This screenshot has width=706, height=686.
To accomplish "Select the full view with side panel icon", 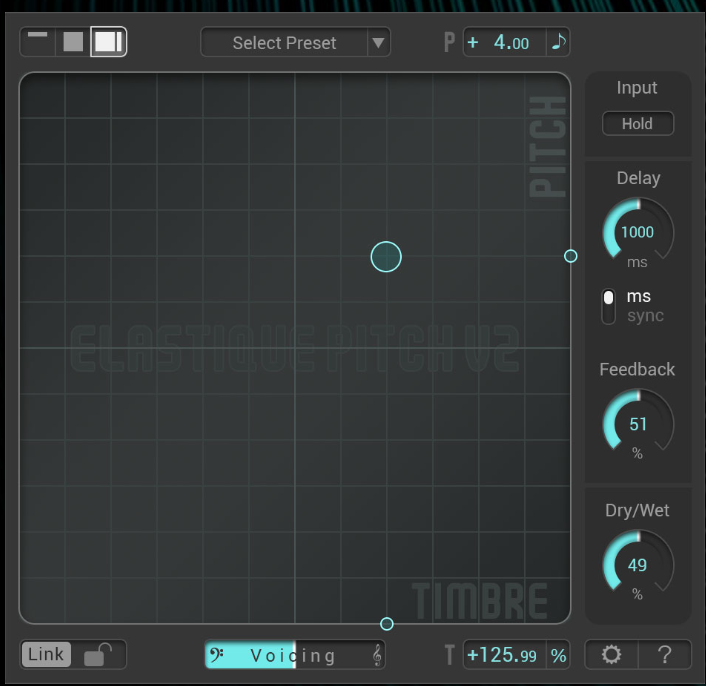I will [x=109, y=42].
